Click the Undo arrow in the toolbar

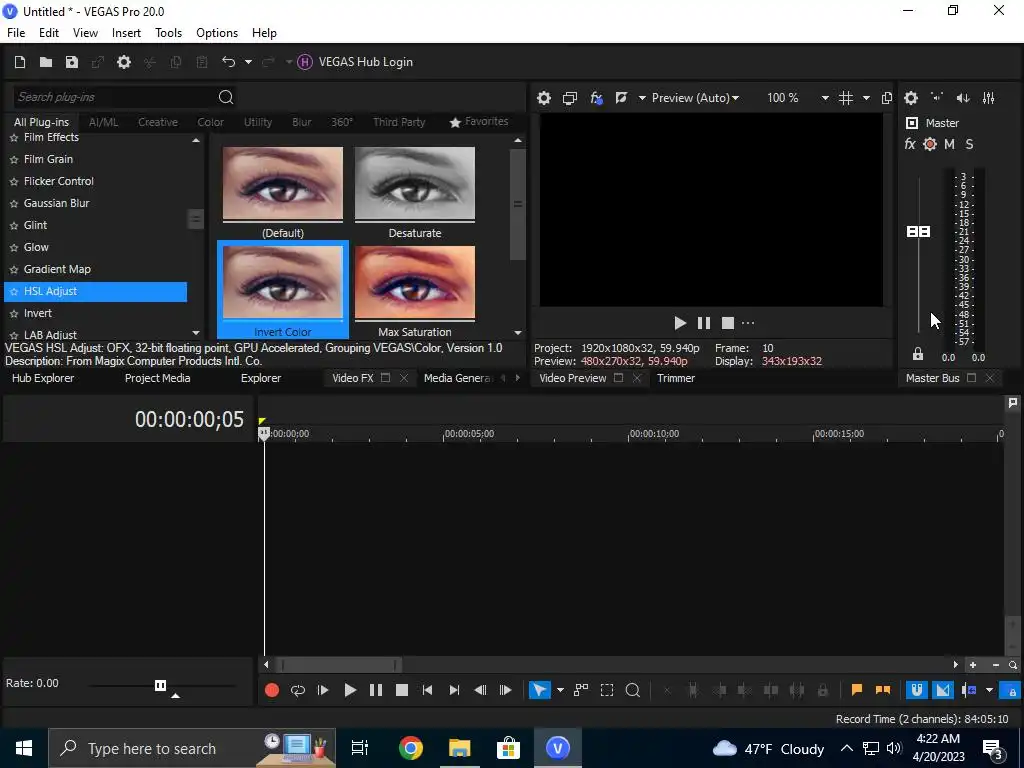(229, 62)
